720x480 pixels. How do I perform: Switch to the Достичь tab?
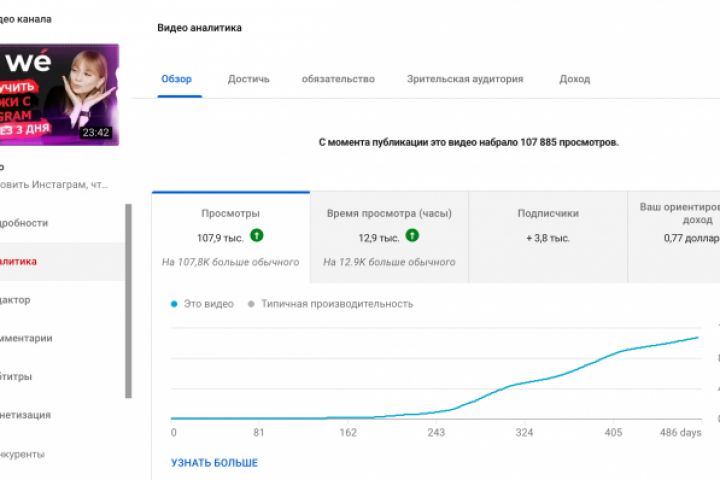click(x=249, y=79)
